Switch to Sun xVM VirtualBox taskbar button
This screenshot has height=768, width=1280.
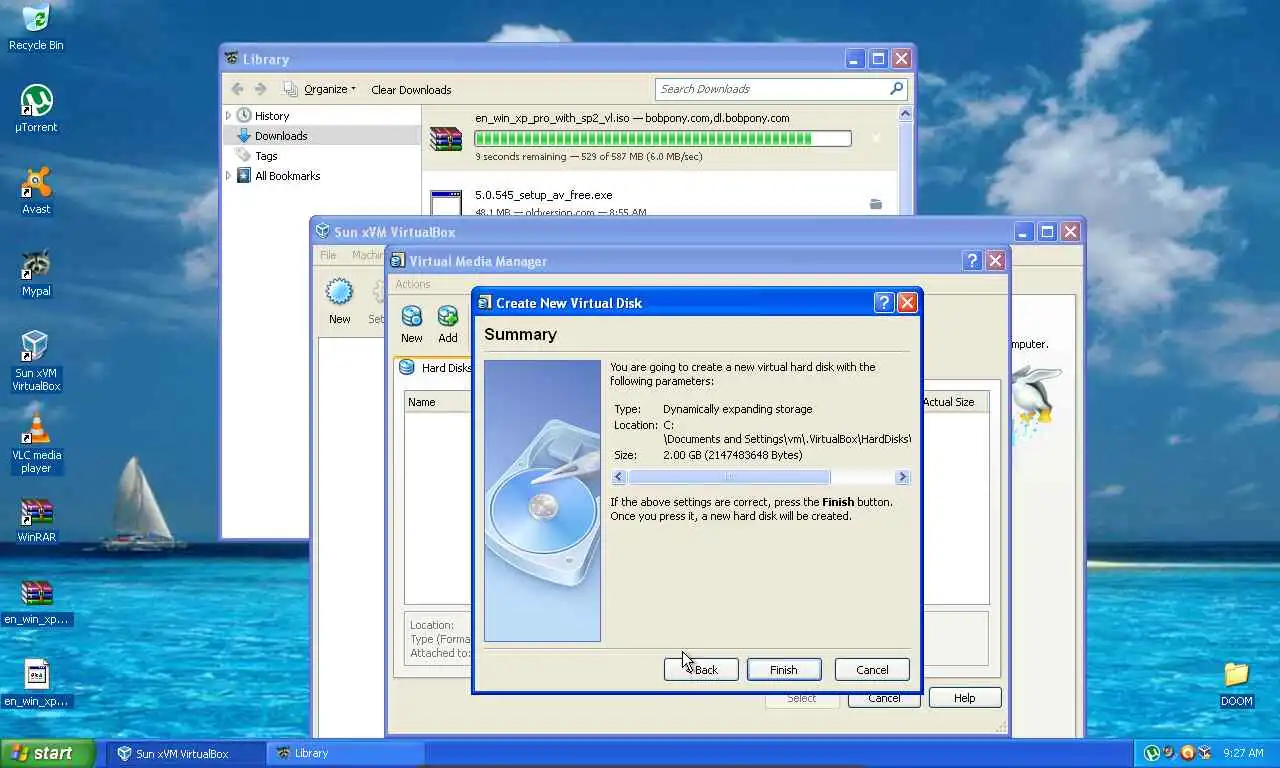point(186,753)
